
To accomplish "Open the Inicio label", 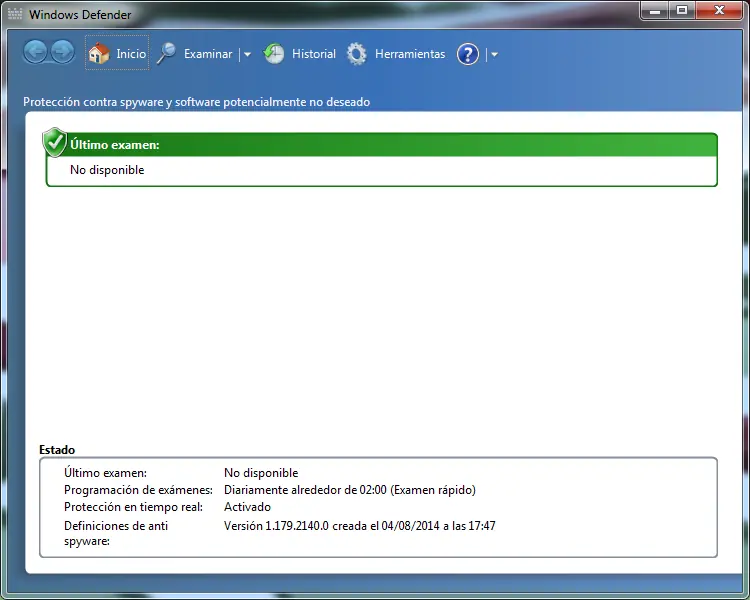I will click(x=131, y=54).
